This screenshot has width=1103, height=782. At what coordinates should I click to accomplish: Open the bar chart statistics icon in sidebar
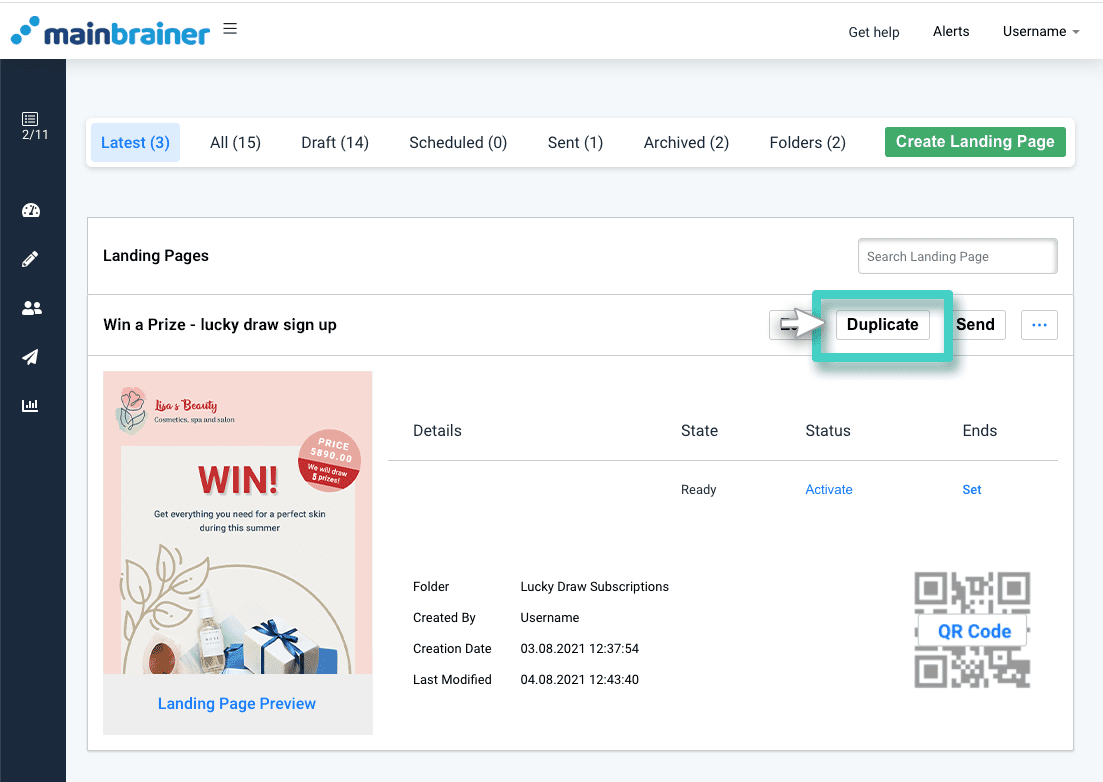30,406
